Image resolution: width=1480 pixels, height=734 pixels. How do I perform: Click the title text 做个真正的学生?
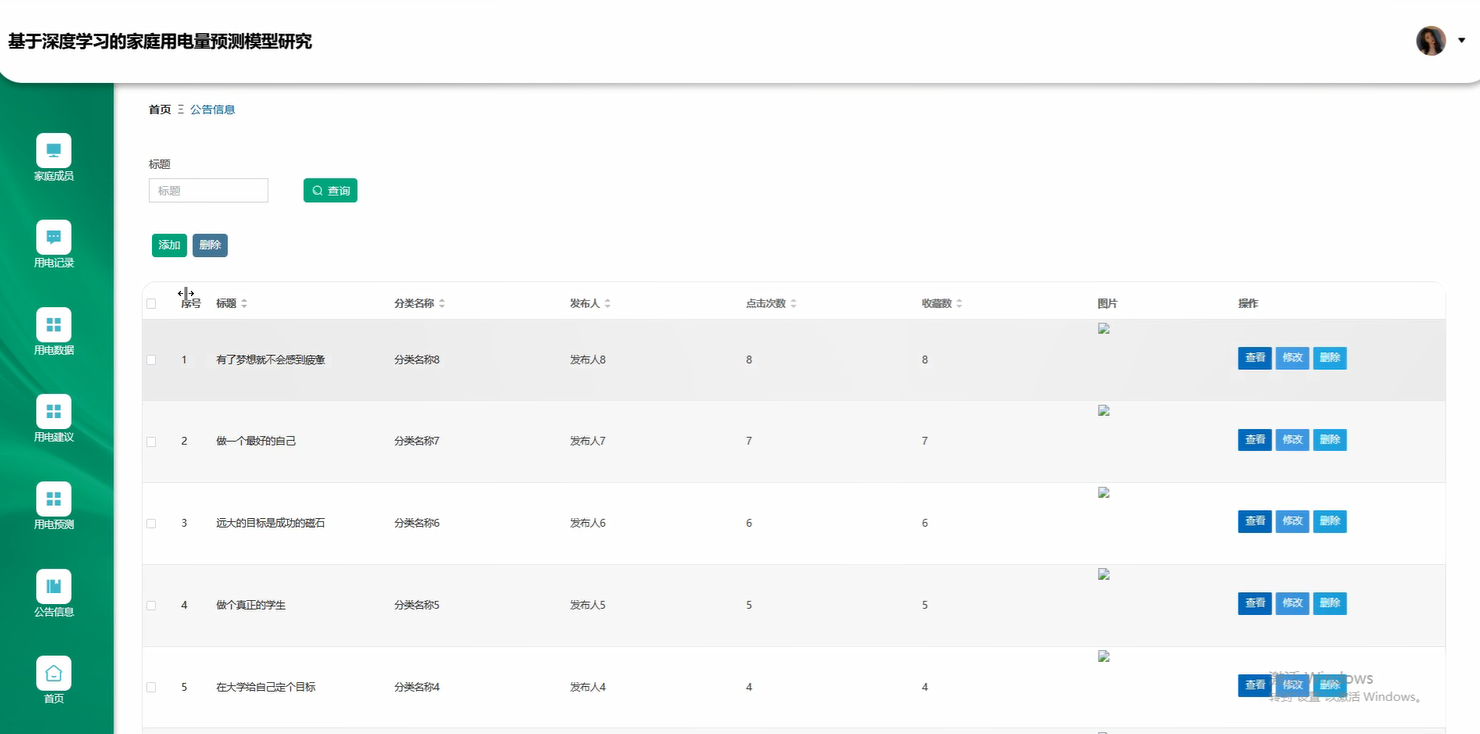pos(251,605)
